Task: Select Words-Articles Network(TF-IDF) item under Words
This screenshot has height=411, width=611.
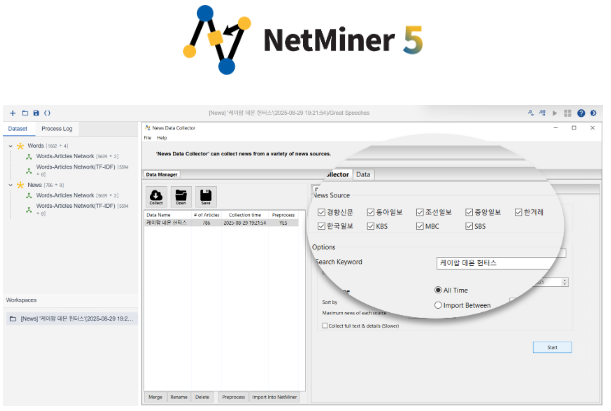Action: [82, 170]
